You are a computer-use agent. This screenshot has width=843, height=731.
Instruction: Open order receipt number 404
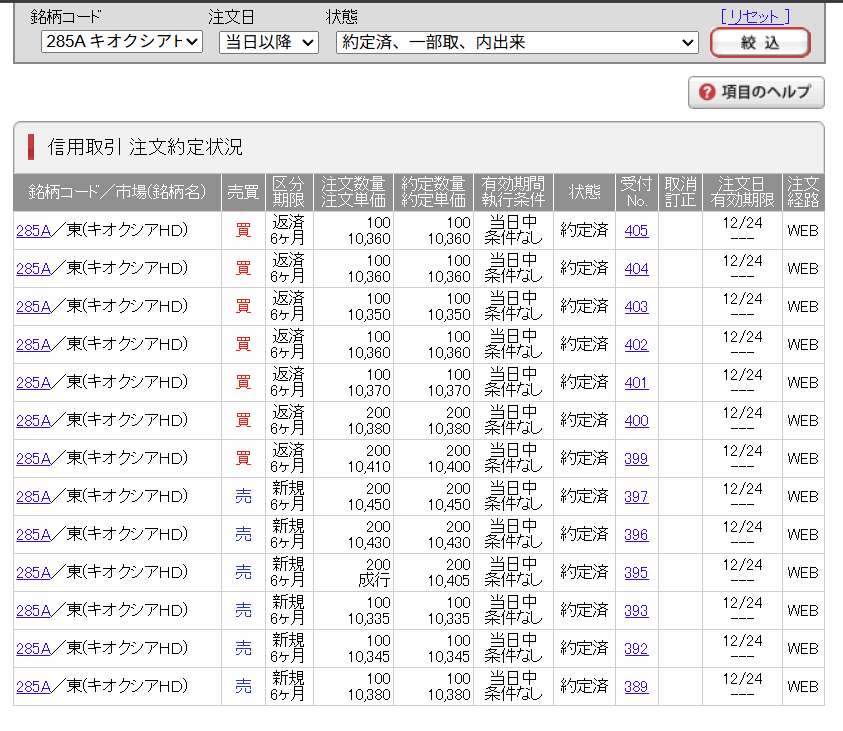click(x=636, y=269)
